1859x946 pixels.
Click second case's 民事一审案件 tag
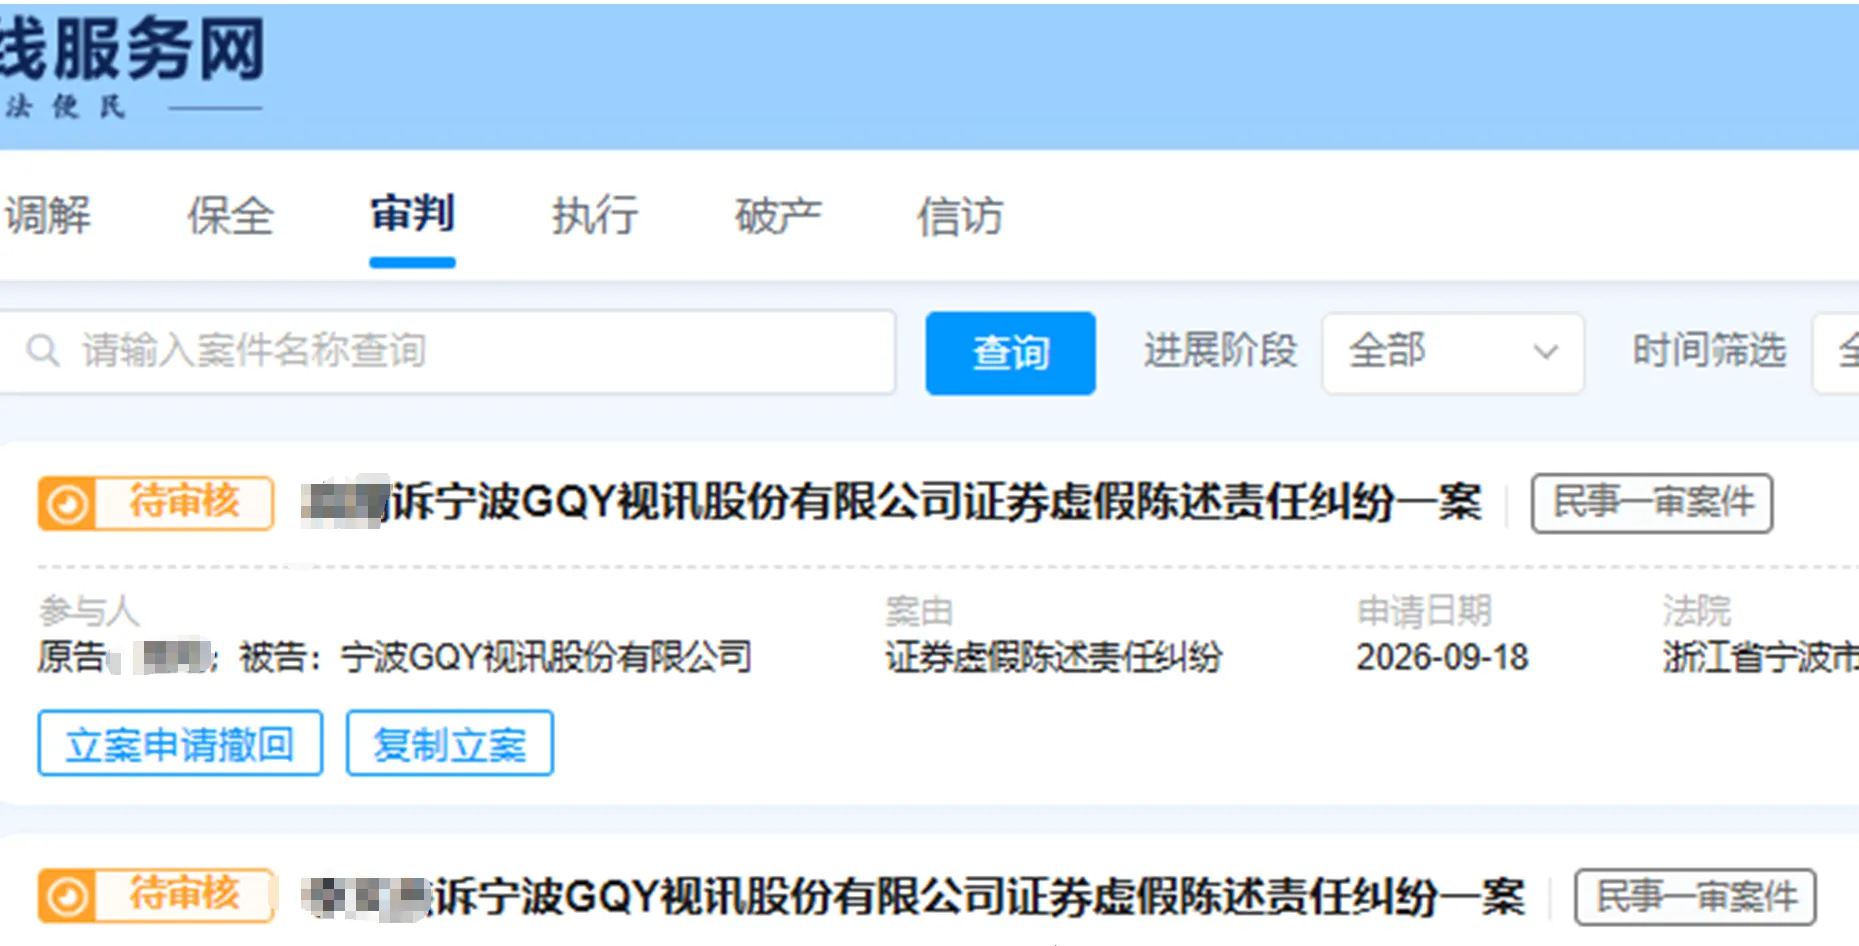tap(1696, 897)
